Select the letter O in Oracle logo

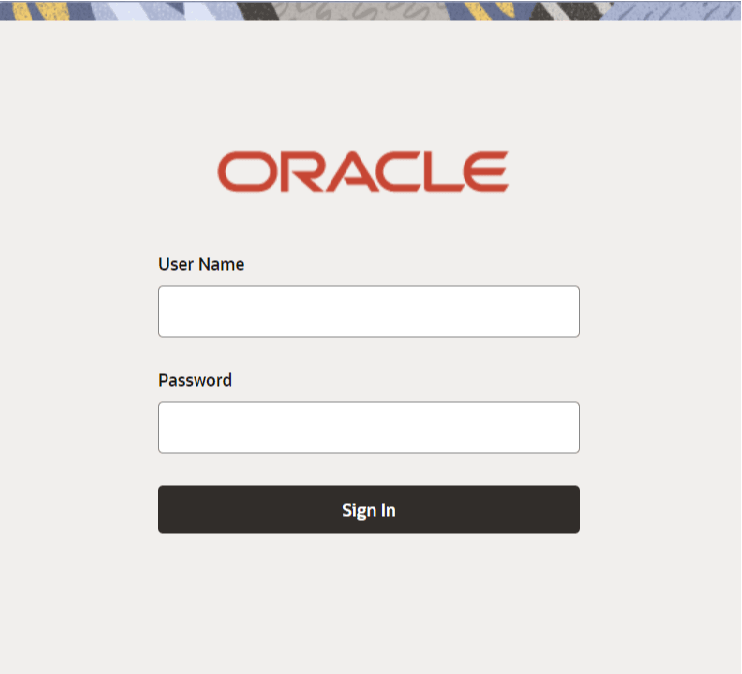[246, 171]
